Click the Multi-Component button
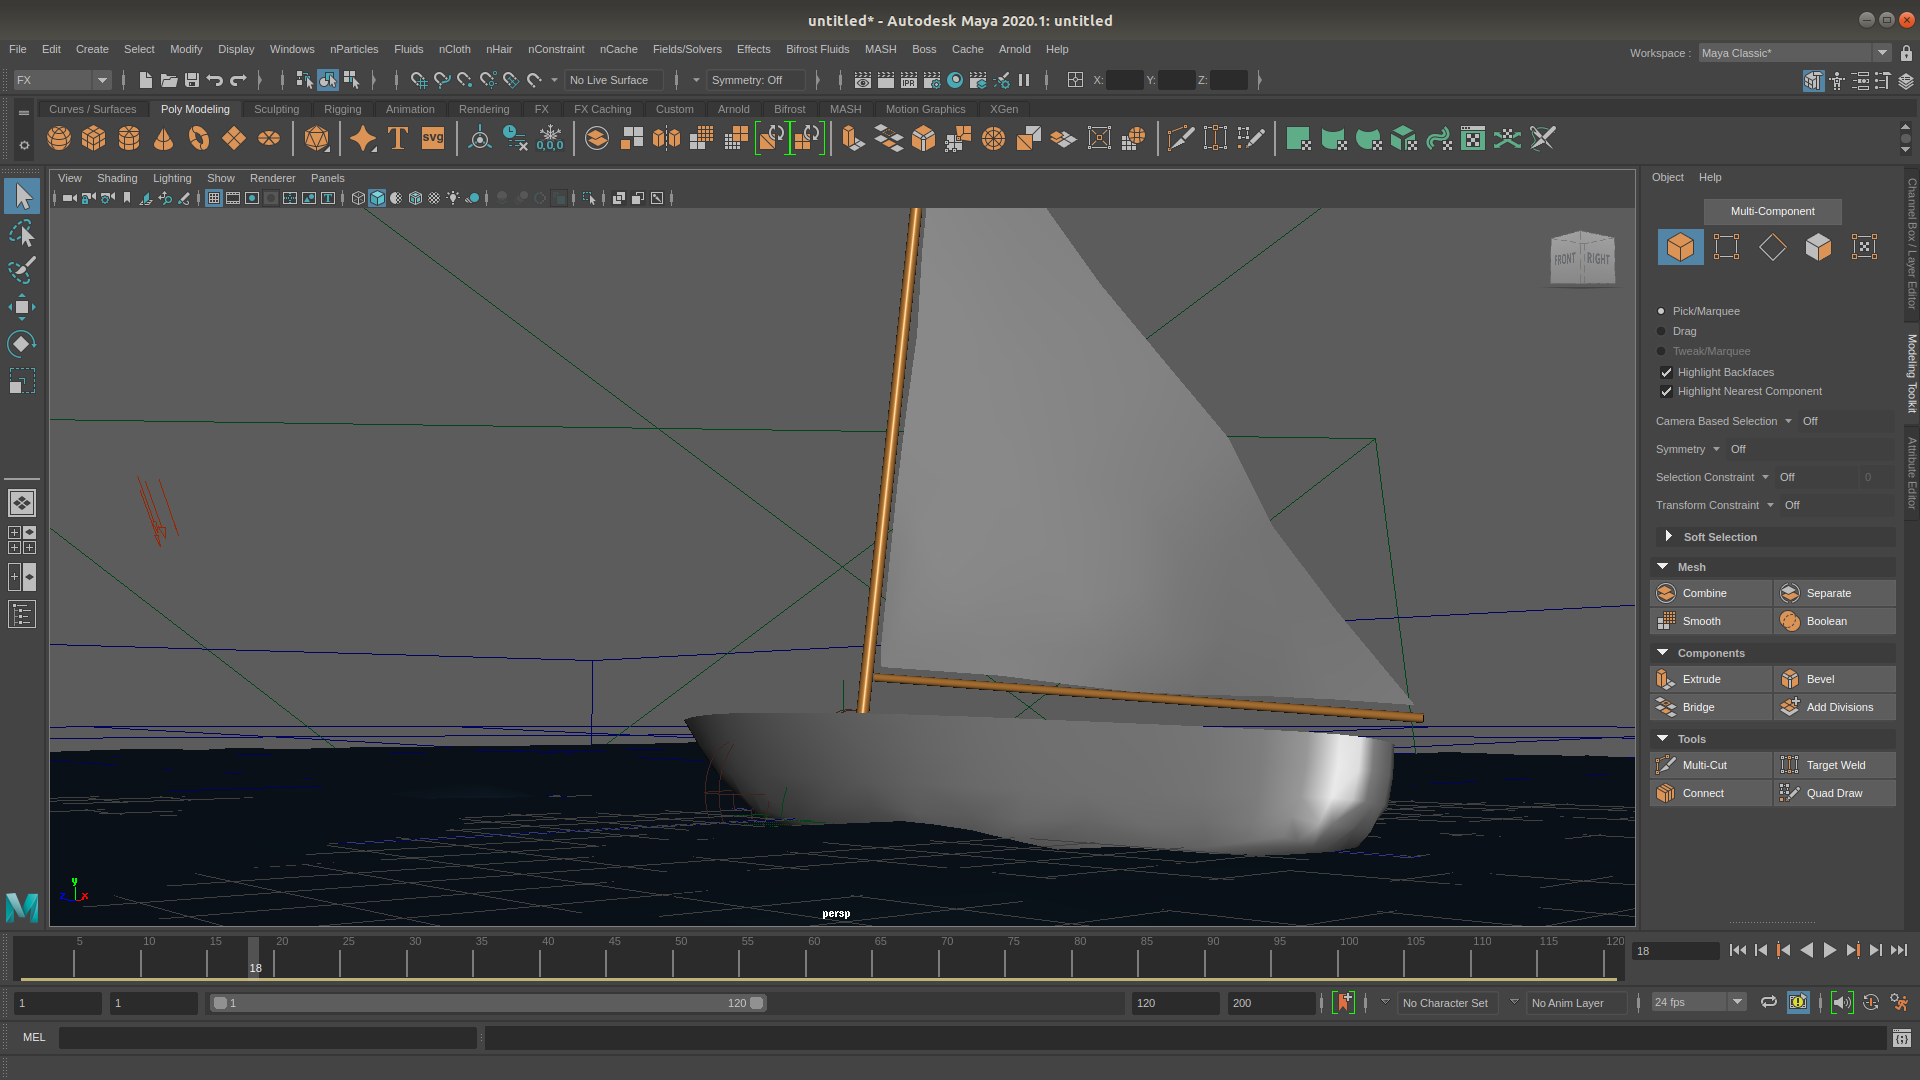 click(x=1772, y=211)
